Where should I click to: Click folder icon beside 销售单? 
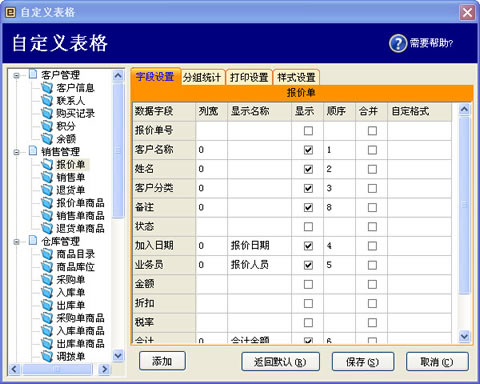pos(47,177)
